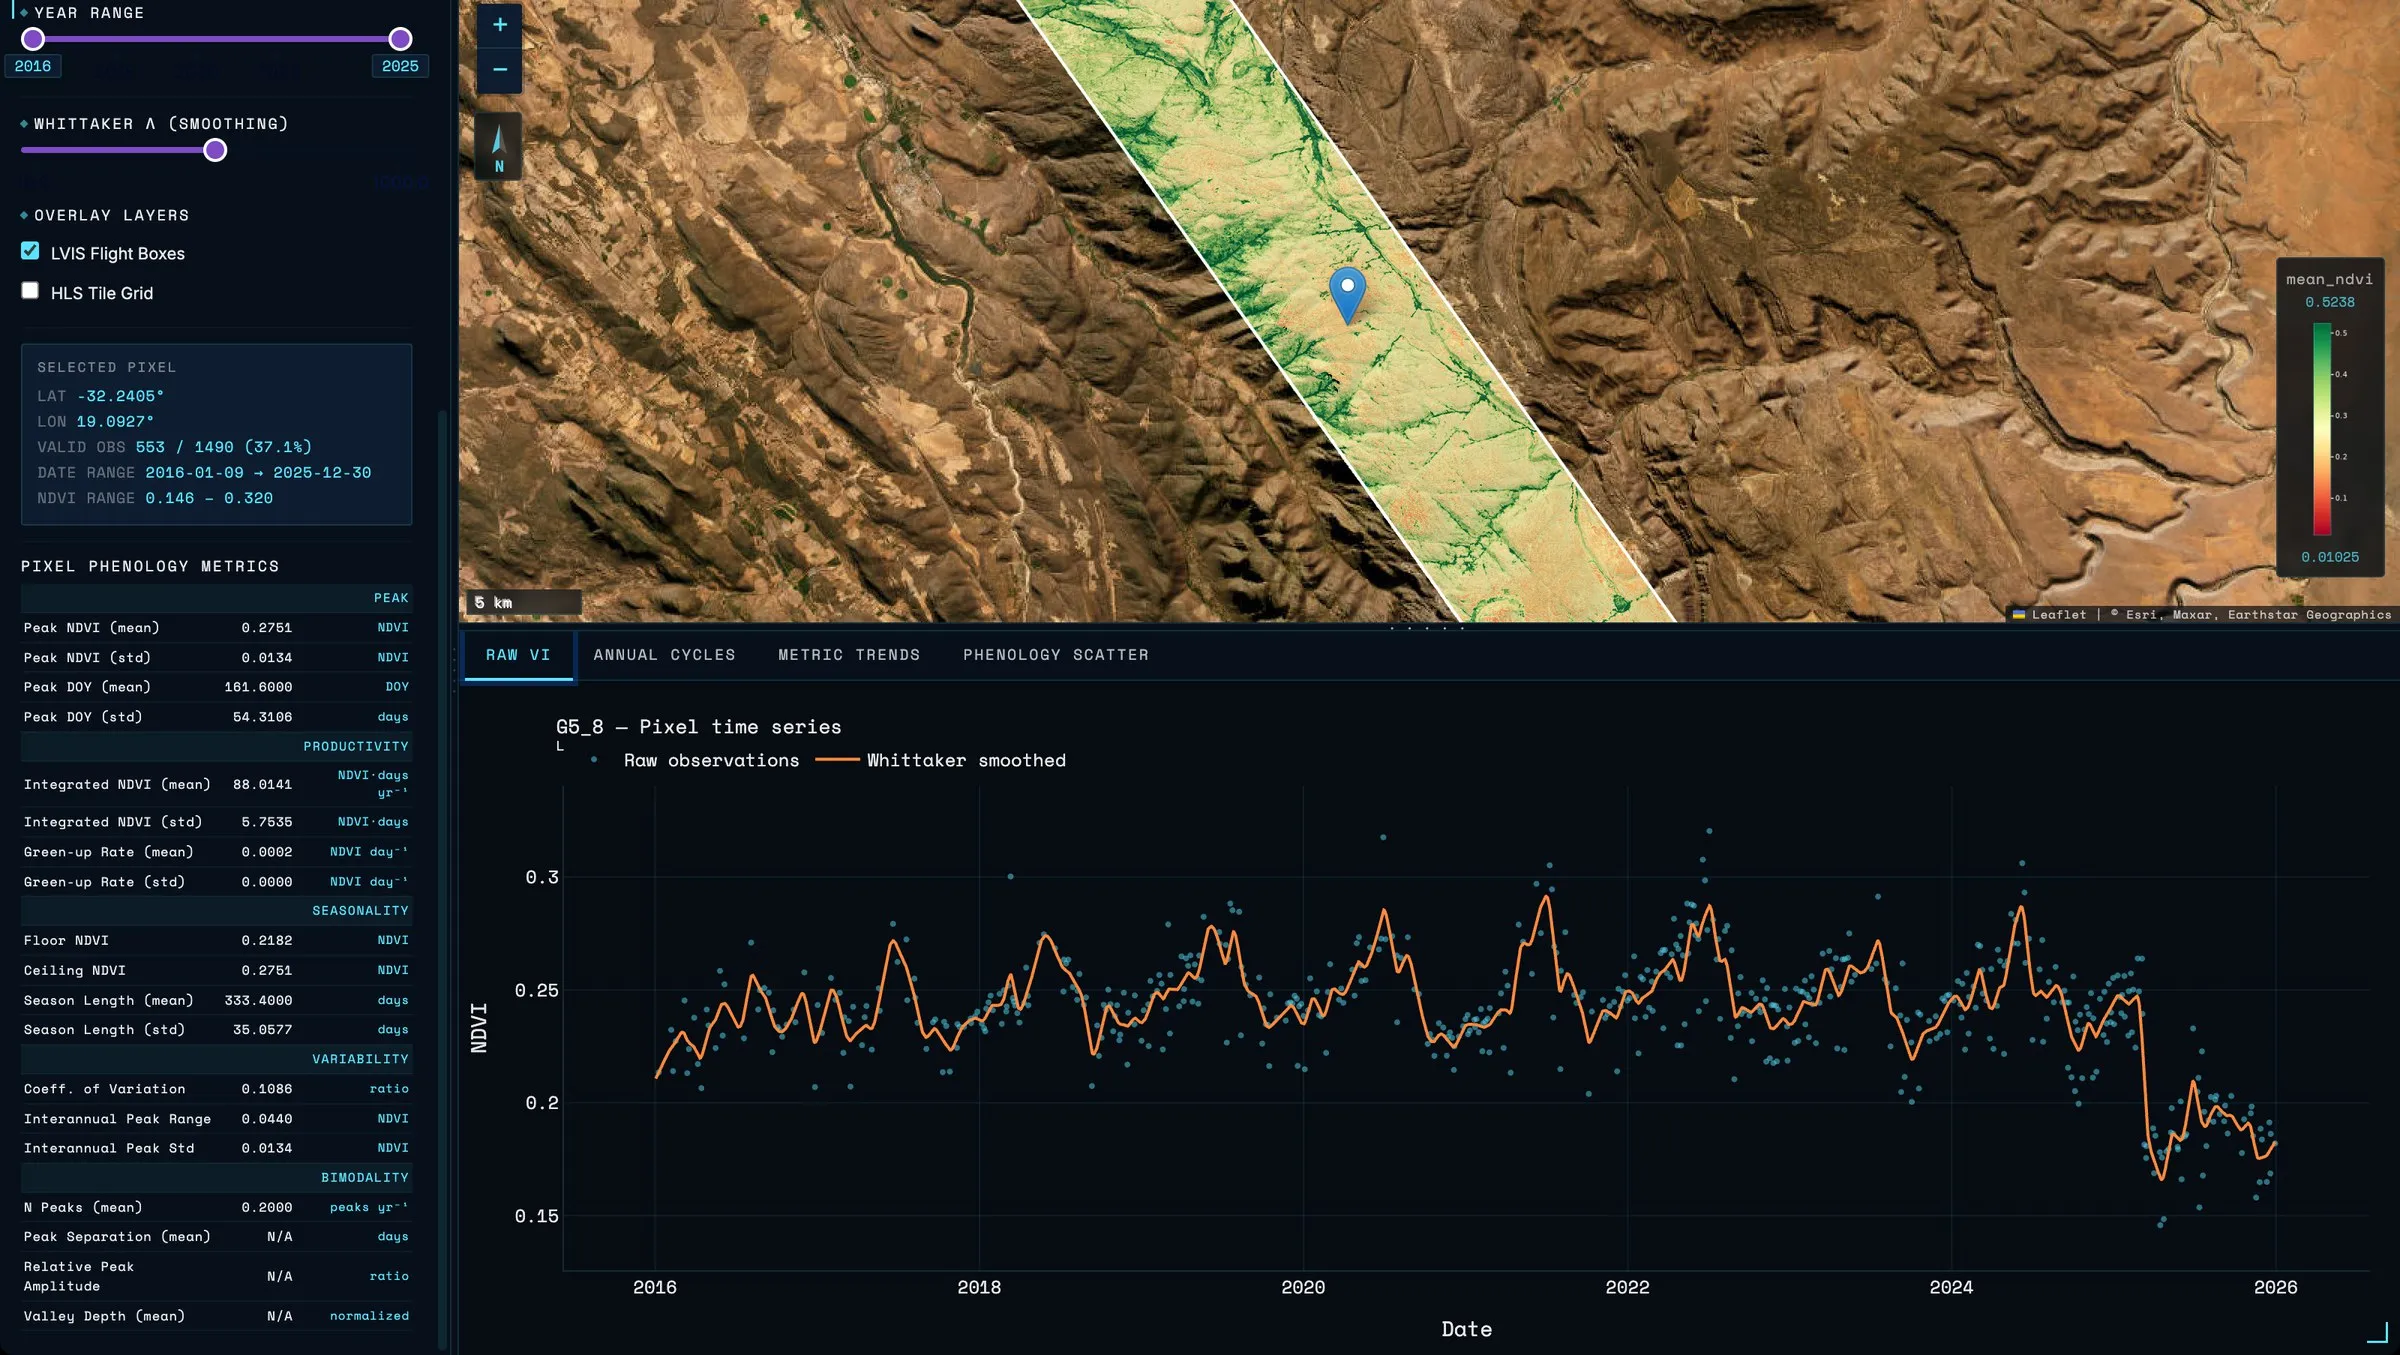Click the sidebar vertical scrollbar
Image resolution: width=2400 pixels, height=1355 pixels.
point(442,880)
